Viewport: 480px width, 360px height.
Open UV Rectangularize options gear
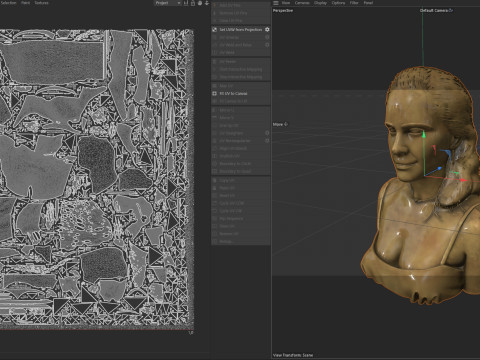pyautogui.click(x=267, y=140)
